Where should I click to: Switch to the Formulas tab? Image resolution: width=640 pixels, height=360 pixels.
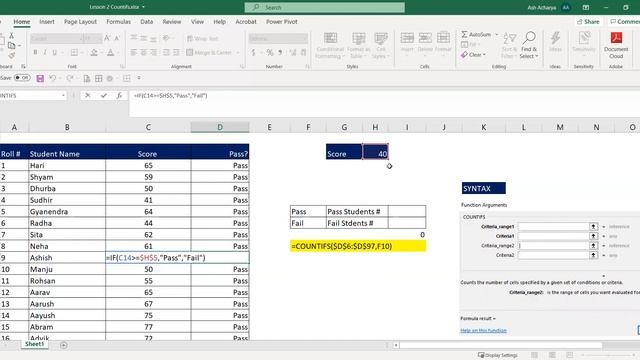[x=118, y=22]
